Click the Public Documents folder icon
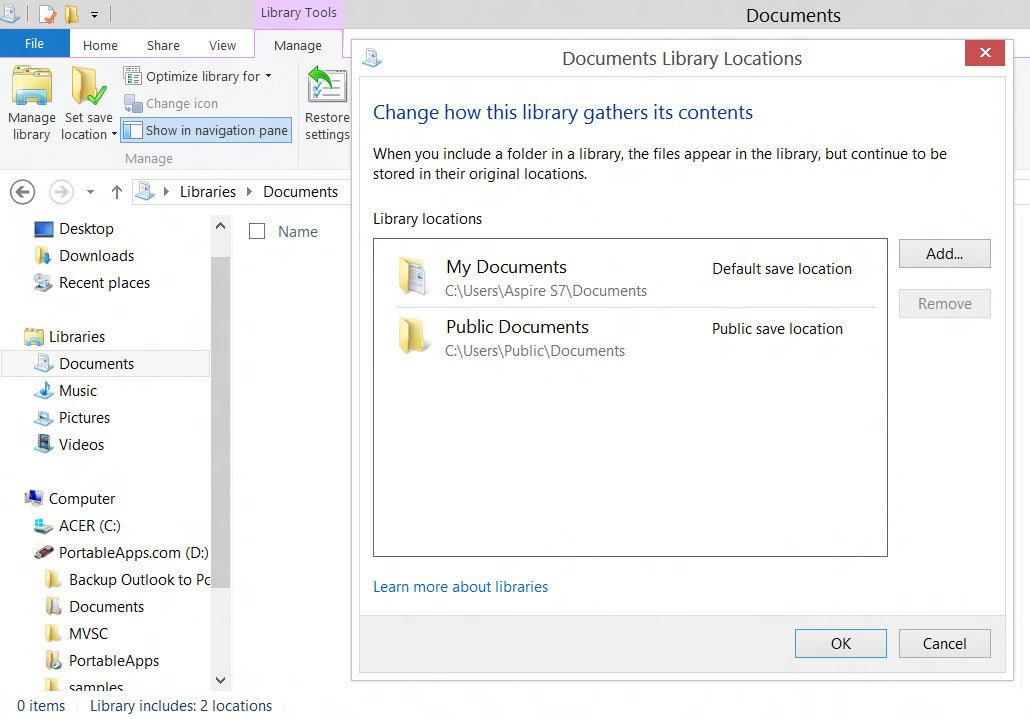Screen dimensions: 1030x719 point(414,336)
